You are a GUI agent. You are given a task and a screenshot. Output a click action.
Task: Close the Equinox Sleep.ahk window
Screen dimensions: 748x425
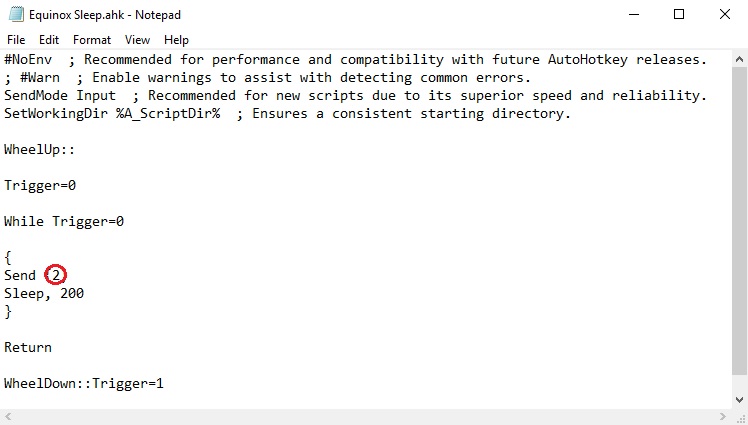click(725, 14)
